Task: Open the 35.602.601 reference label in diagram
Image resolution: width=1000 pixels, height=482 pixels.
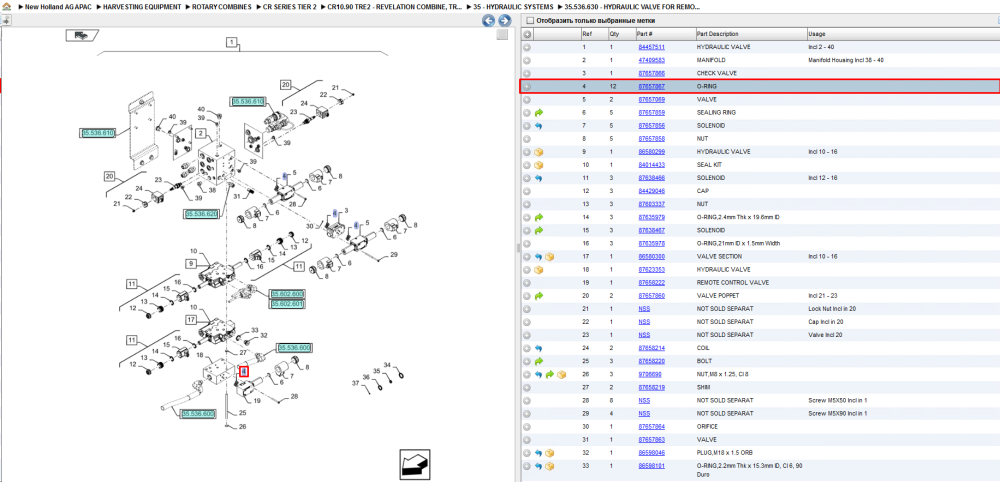Action: (x=287, y=304)
